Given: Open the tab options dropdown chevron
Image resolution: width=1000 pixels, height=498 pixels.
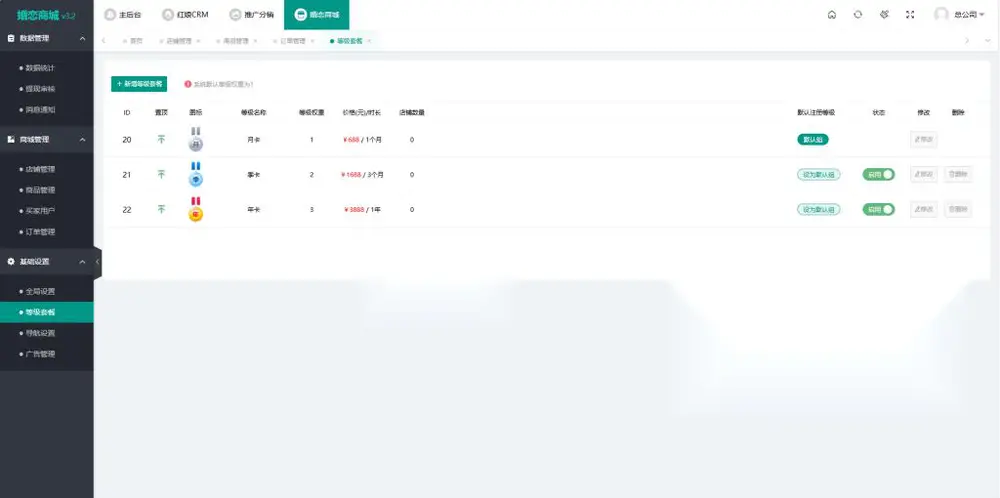Looking at the screenshot, I should tap(988, 41).
